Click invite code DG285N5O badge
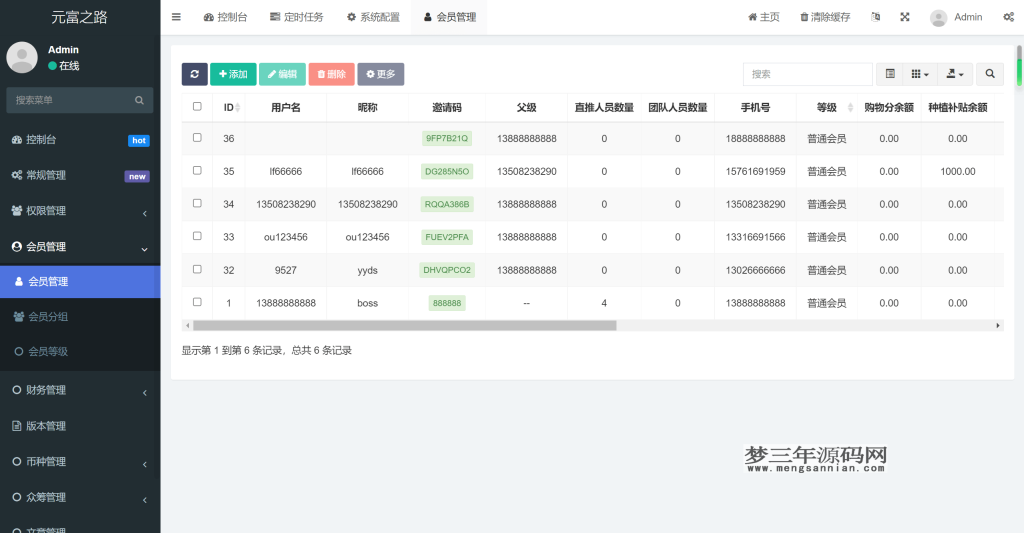 447,171
